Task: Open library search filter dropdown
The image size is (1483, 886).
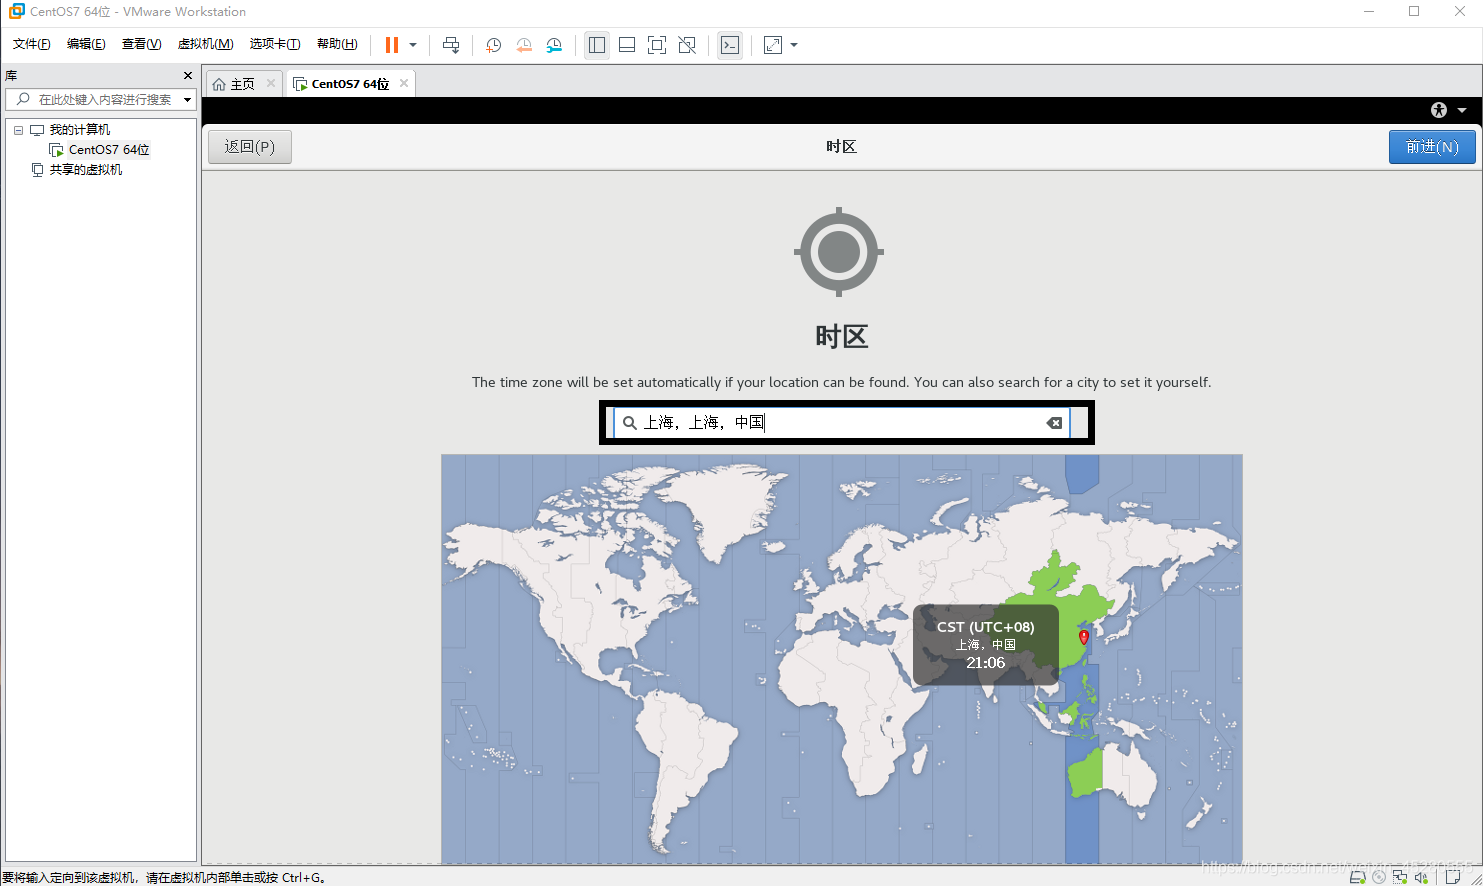Action: [x=187, y=100]
